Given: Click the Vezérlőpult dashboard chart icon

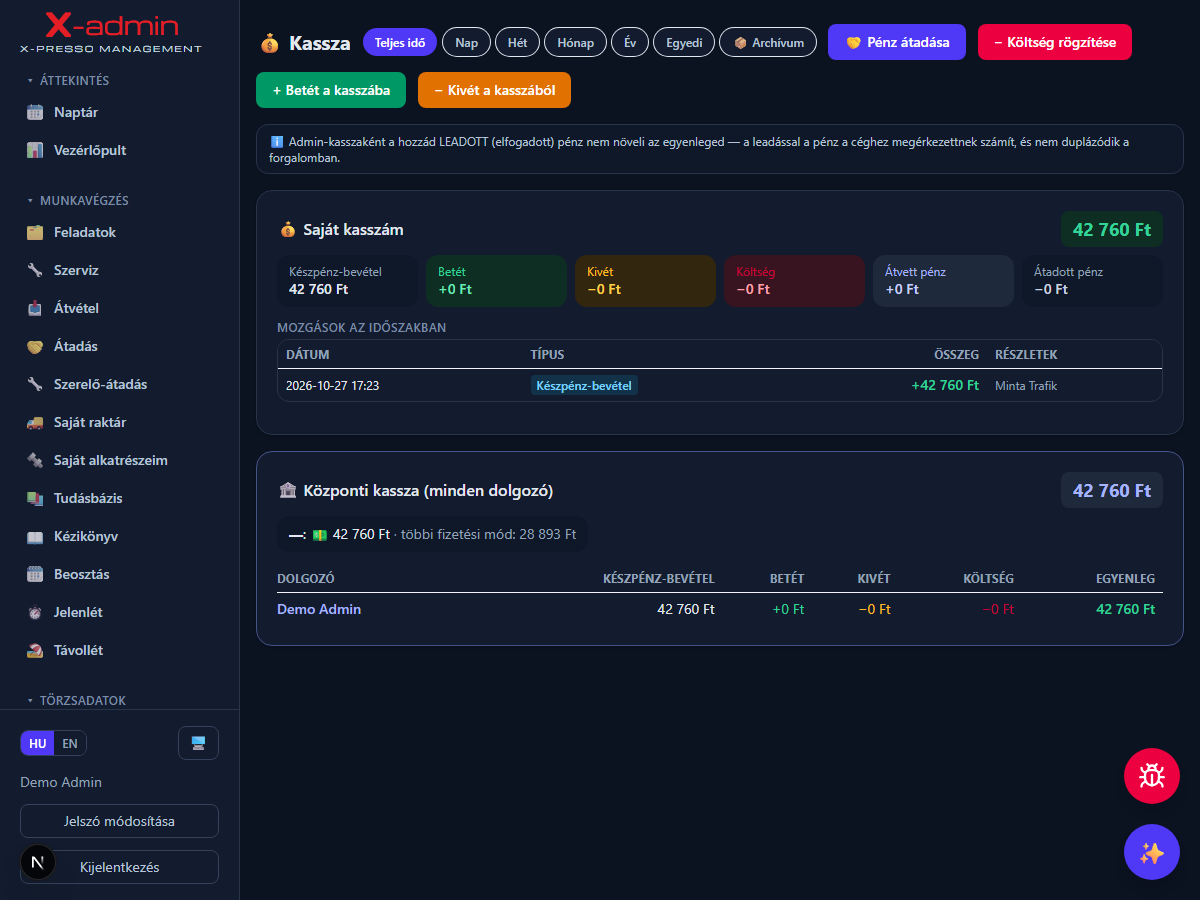Looking at the screenshot, I should coord(35,151).
